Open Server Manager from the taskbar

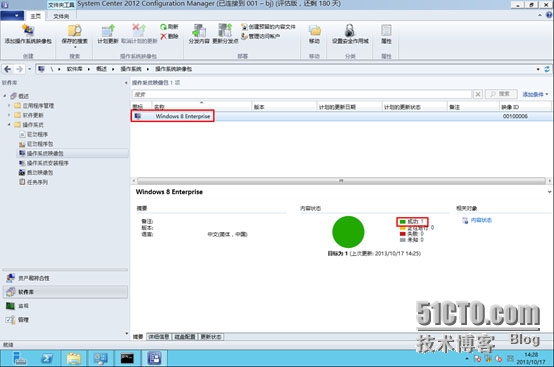point(20,359)
